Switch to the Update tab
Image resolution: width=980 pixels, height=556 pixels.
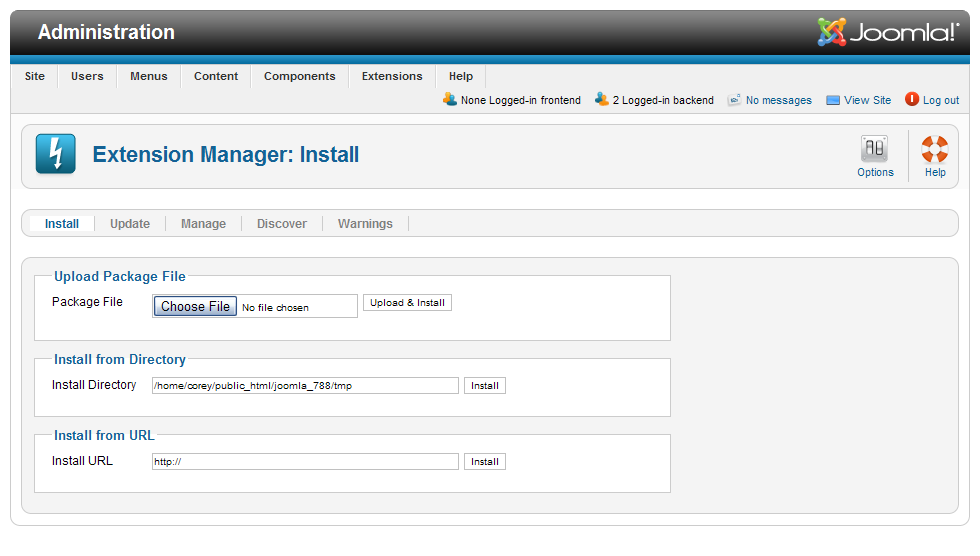coord(130,224)
